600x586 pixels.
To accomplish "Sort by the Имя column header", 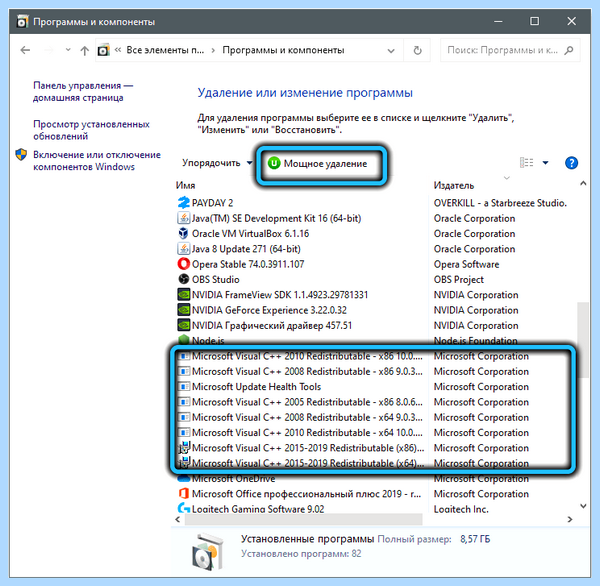I will 186,185.
